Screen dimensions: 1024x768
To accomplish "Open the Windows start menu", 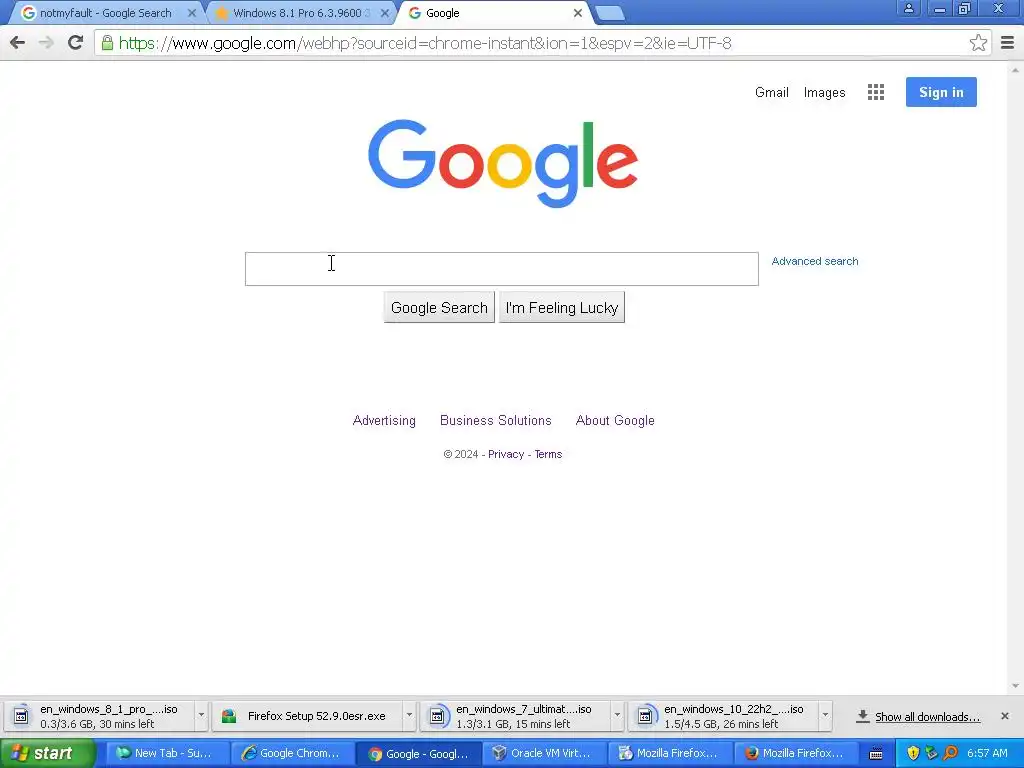I will (47, 754).
